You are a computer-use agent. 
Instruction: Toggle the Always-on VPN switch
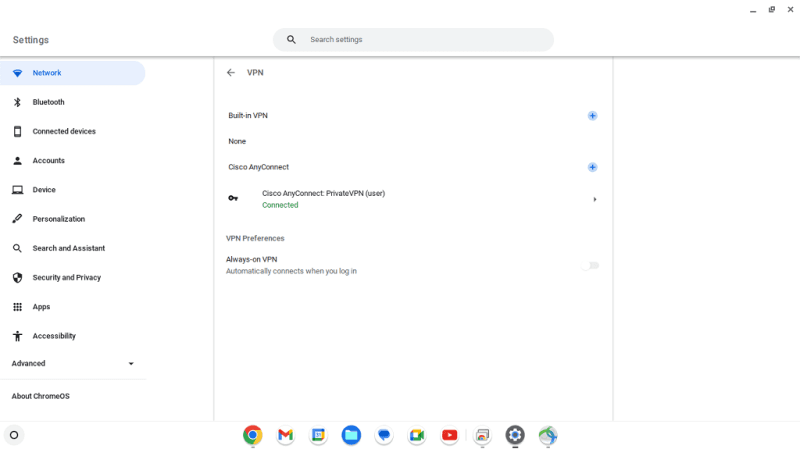click(x=590, y=265)
